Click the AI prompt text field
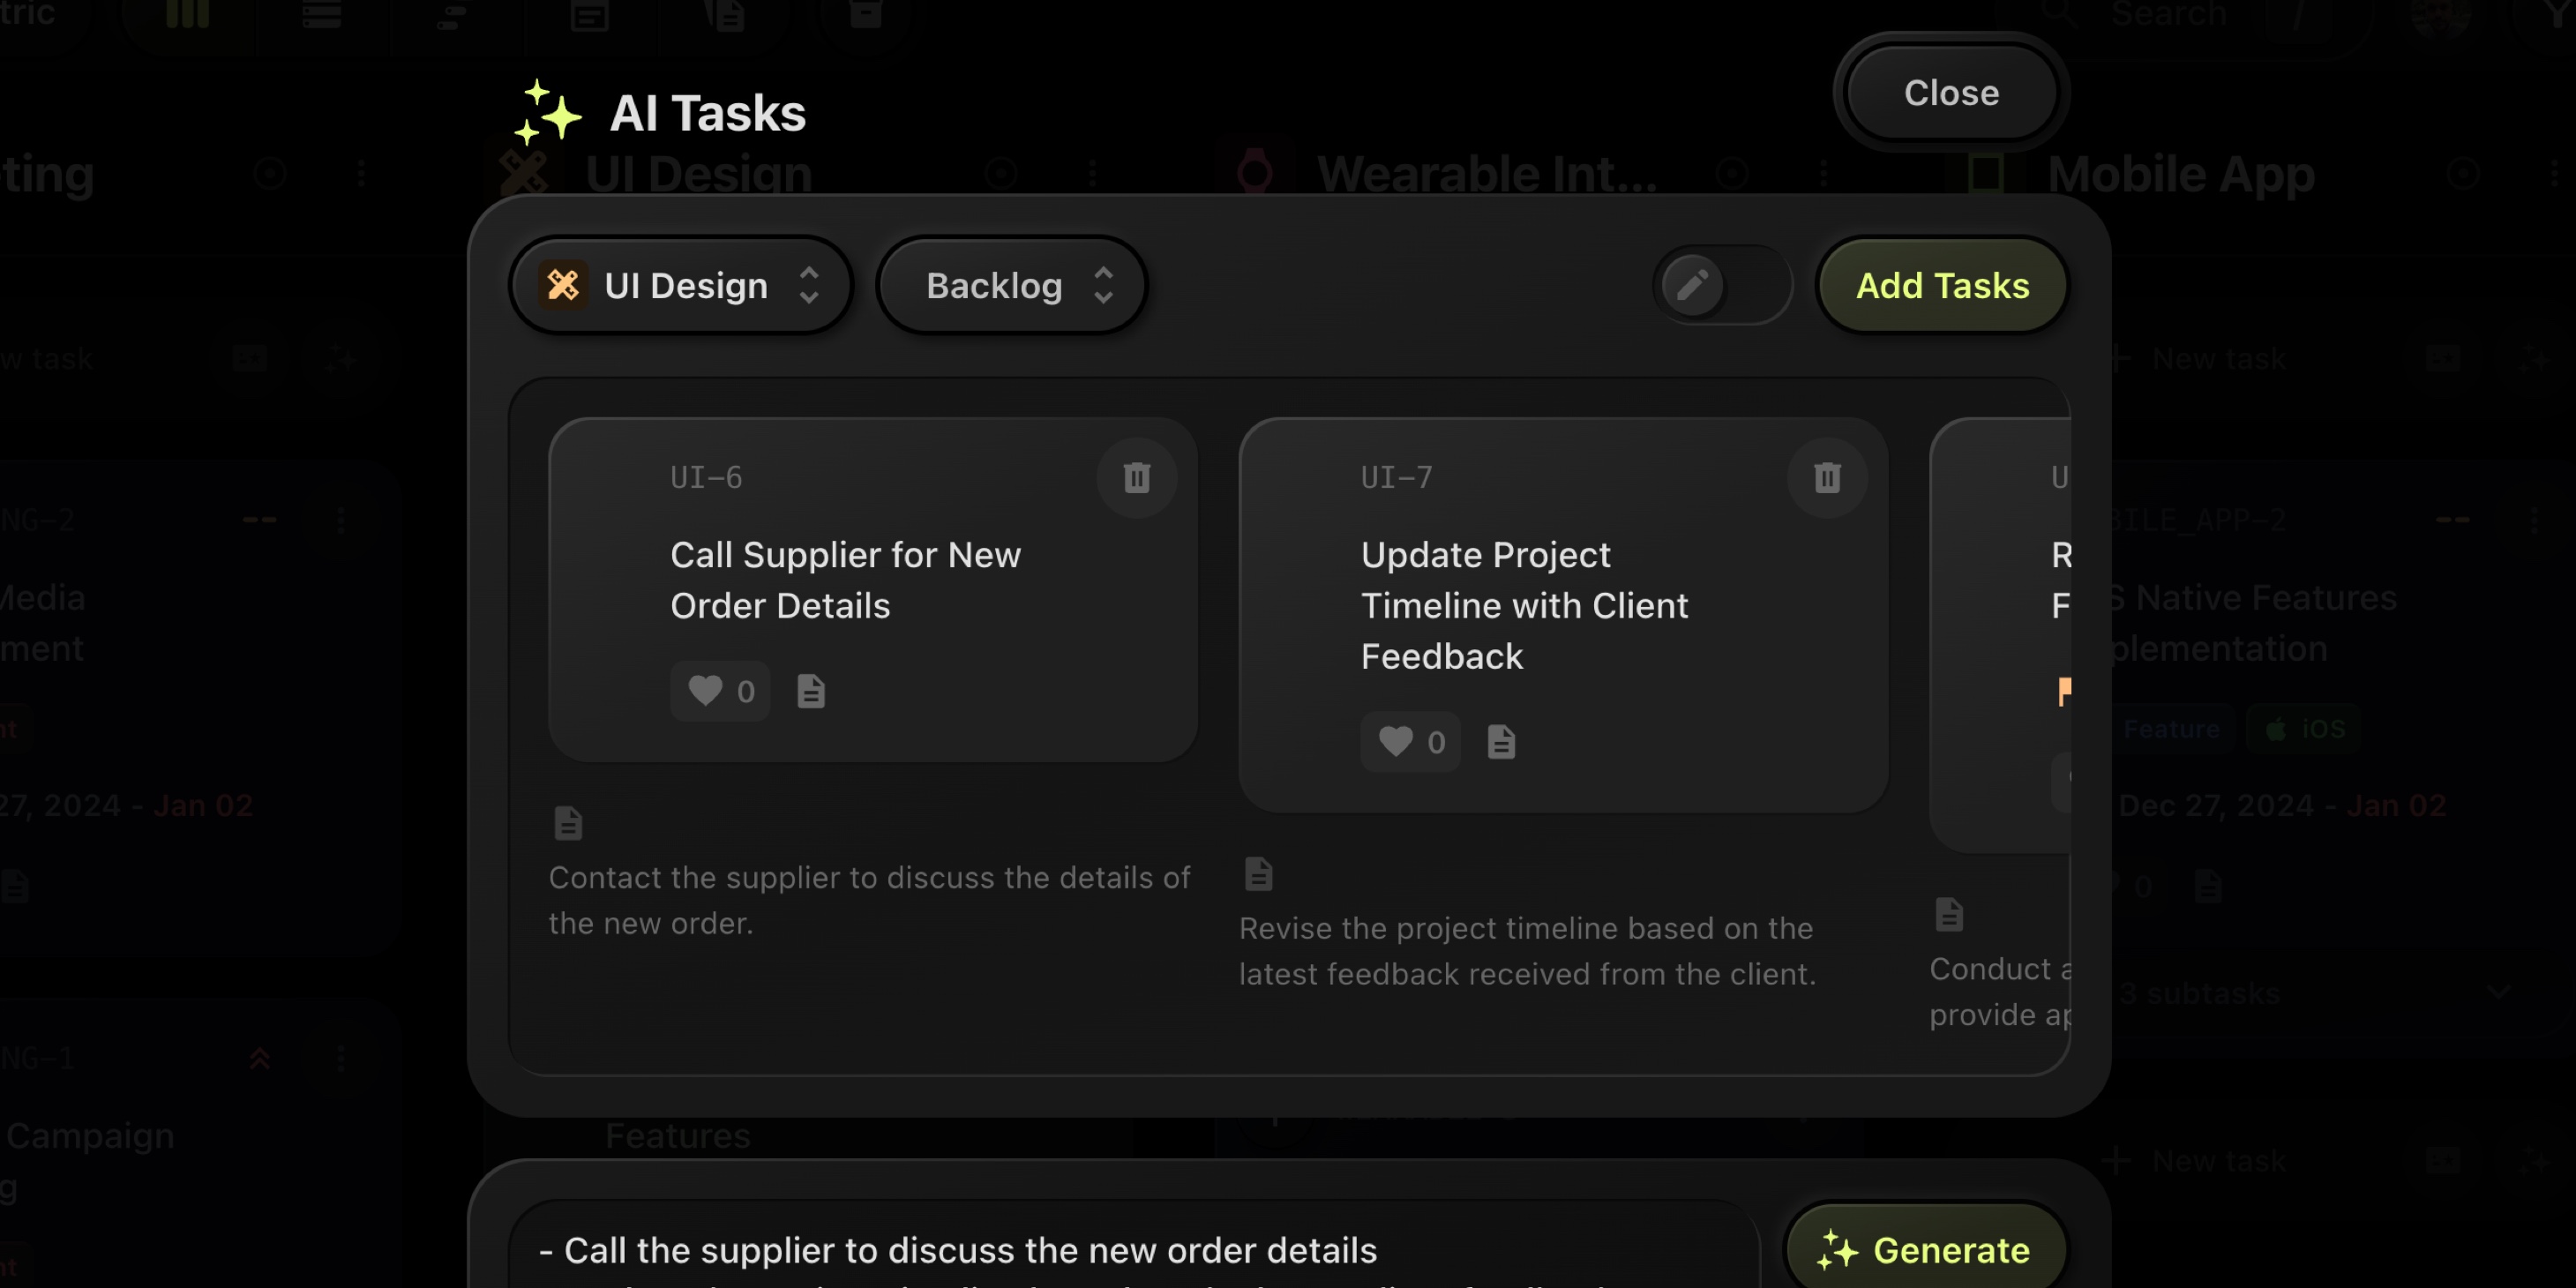The width and height of the screenshot is (2576, 1288). (1130, 1250)
